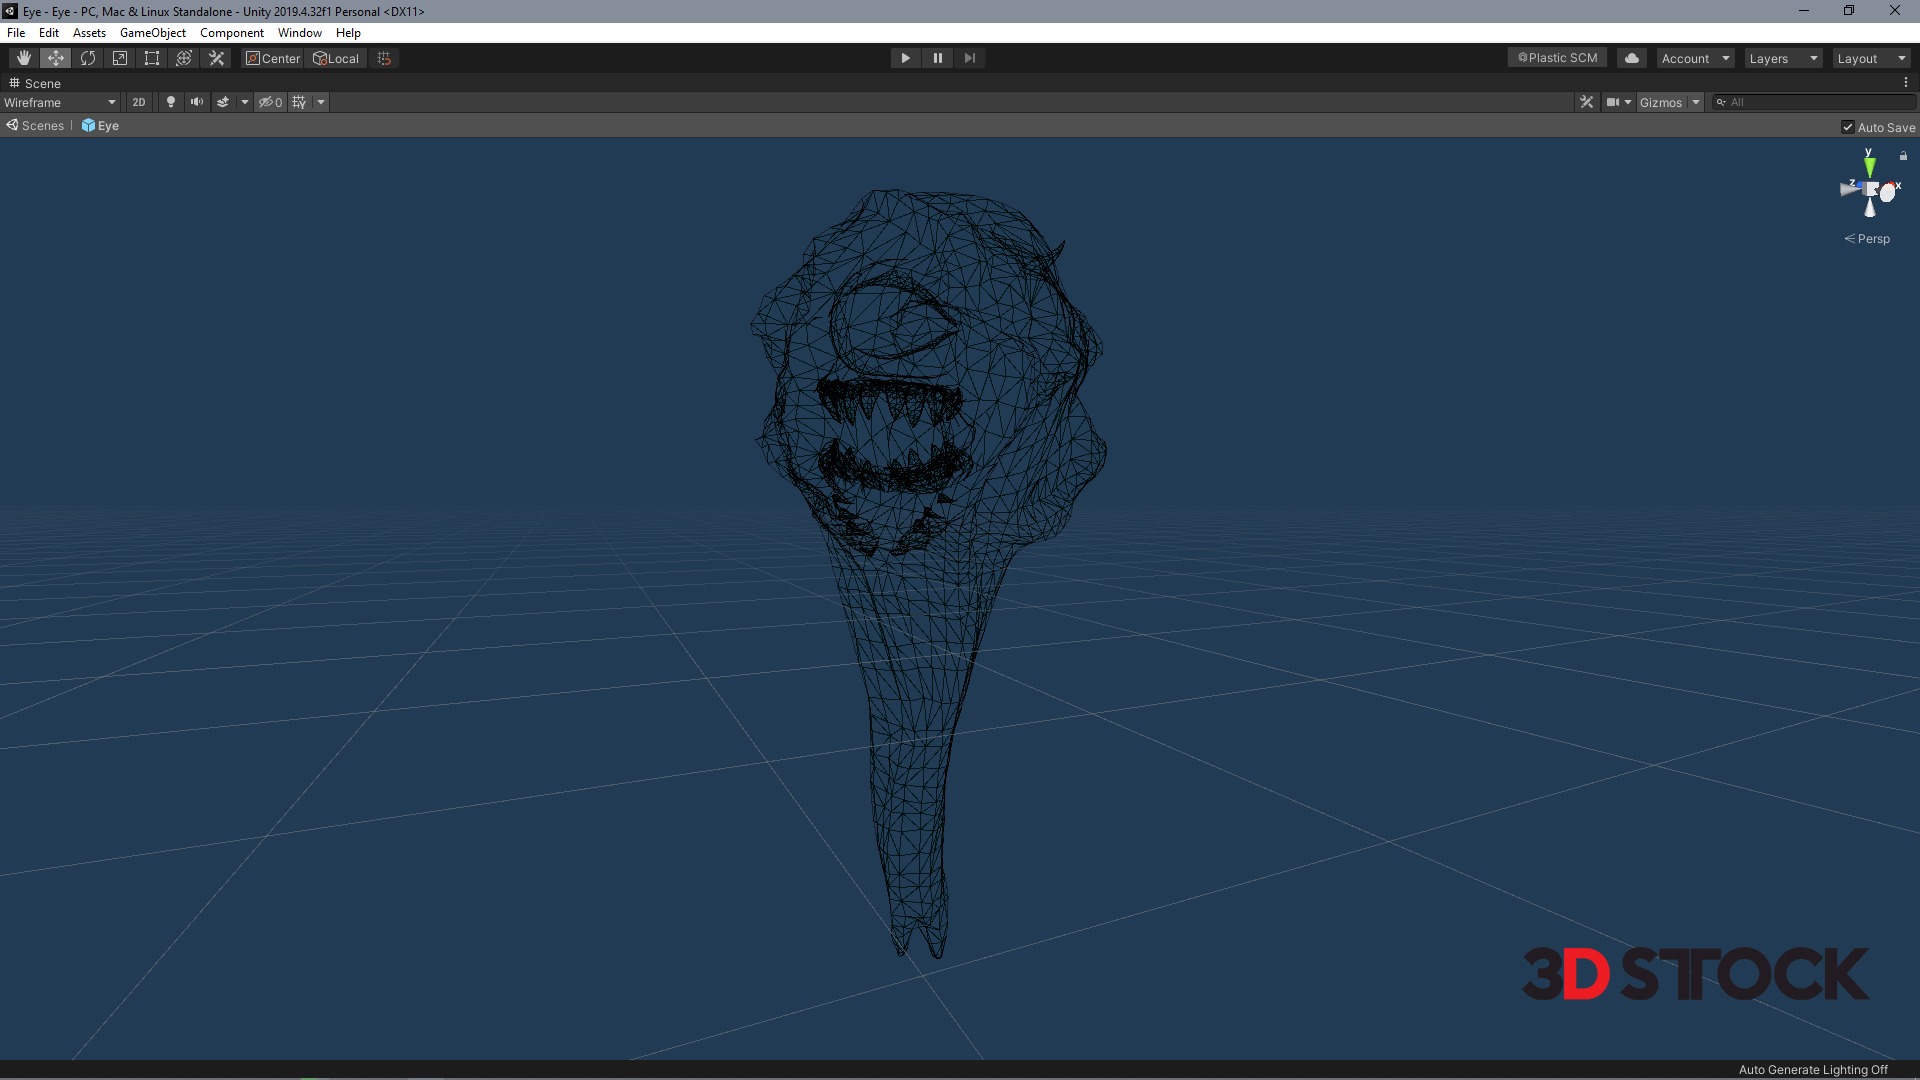Expand the Gizmos dropdown

click(1696, 102)
